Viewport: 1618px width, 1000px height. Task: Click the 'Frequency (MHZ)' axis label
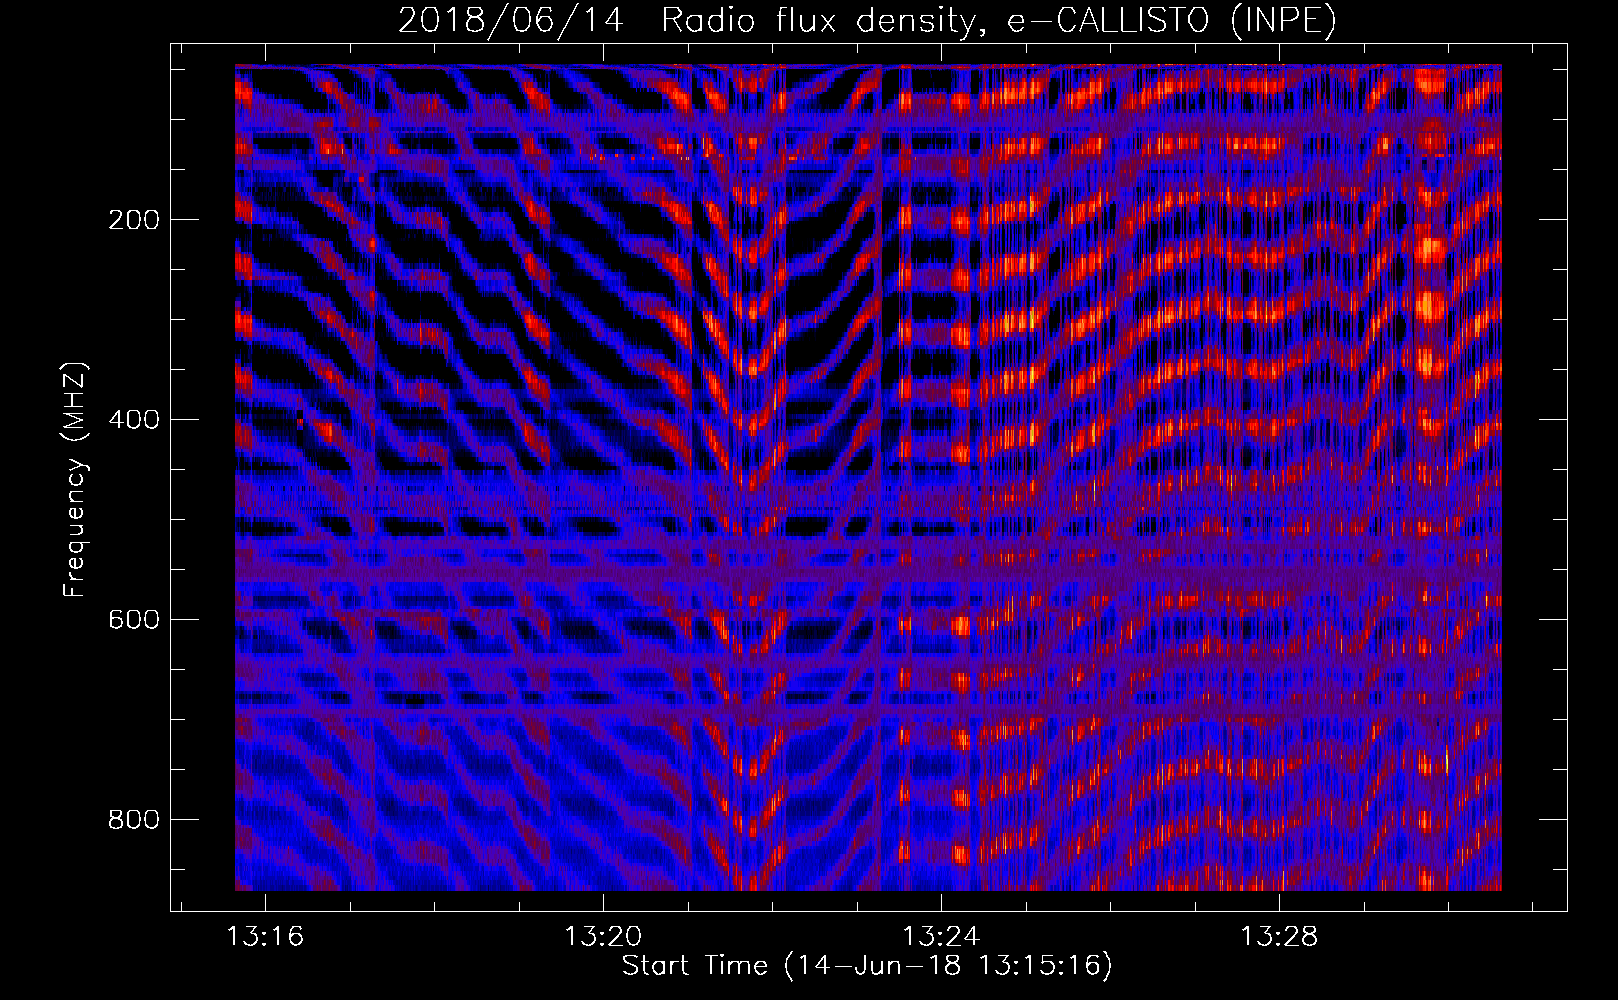(75, 480)
